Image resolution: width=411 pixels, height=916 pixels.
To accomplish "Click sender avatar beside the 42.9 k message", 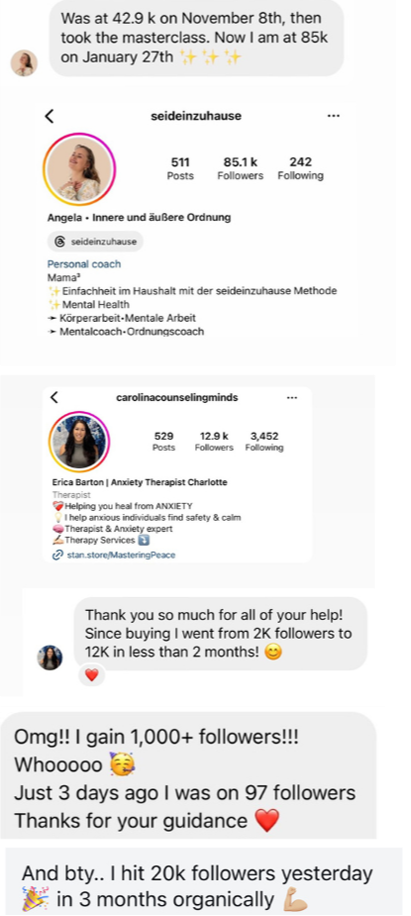I will [24, 63].
